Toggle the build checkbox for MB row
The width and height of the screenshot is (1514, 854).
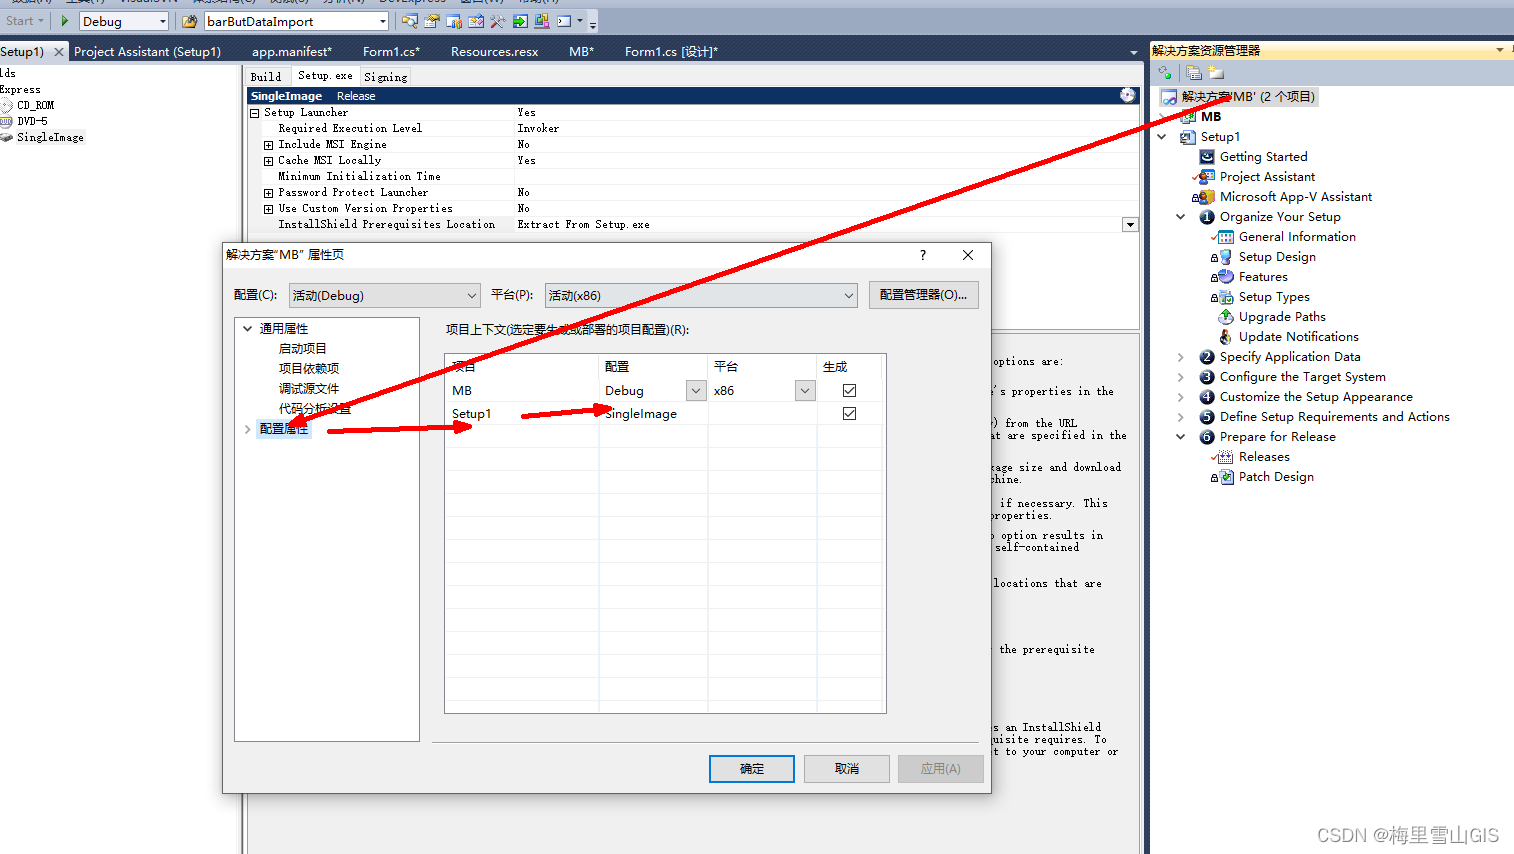849,390
